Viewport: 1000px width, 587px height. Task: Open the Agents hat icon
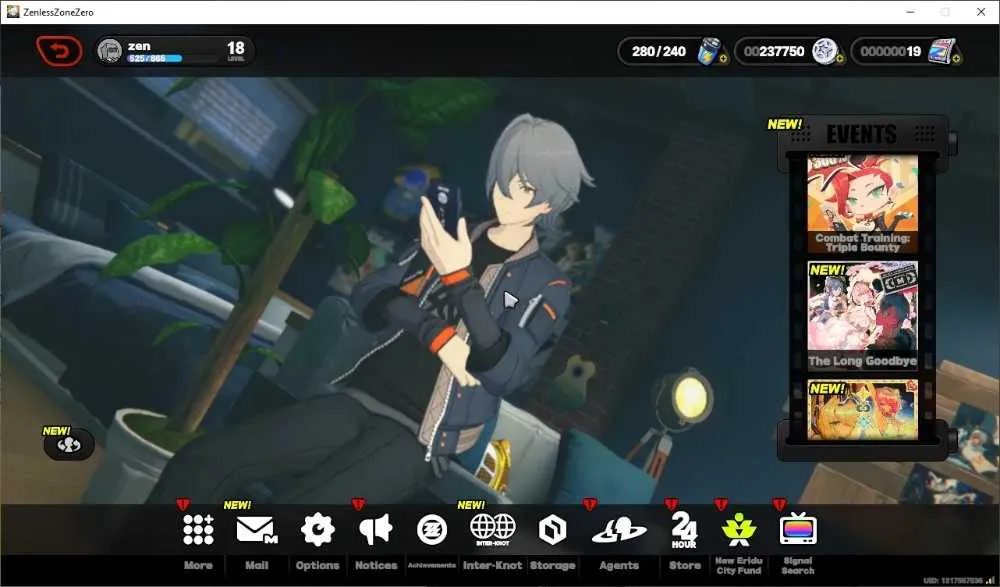coord(619,530)
